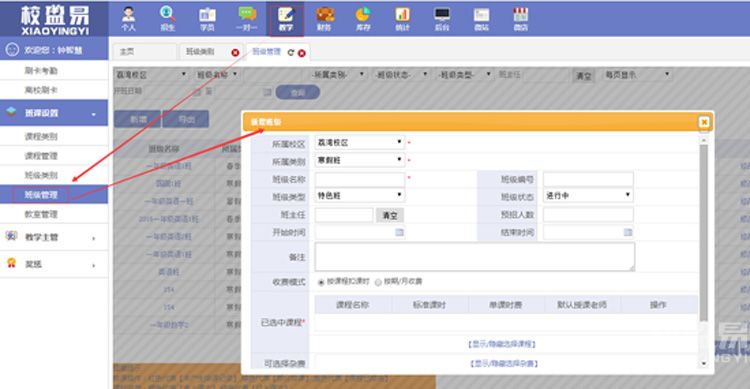The height and width of the screenshot is (389, 750).
Task: Collapse the 班课设置 sidebar section
Action: pos(94,114)
